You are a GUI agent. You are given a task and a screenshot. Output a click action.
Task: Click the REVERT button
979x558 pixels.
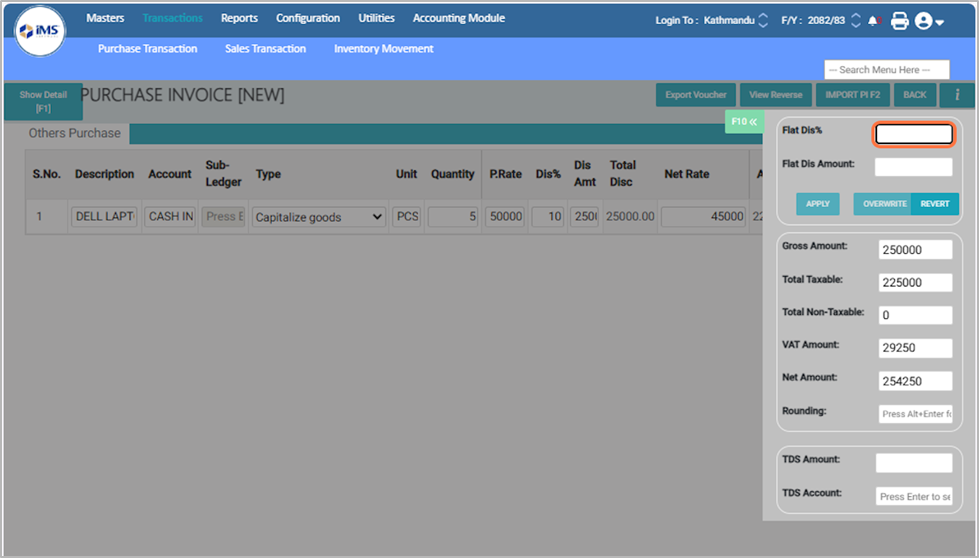[934, 203]
